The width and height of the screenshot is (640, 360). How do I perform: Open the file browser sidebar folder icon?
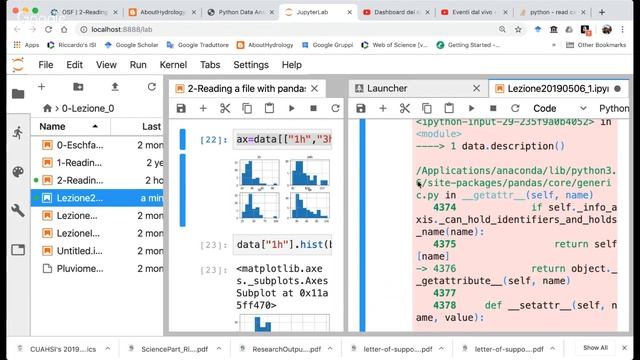pos(18,94)
